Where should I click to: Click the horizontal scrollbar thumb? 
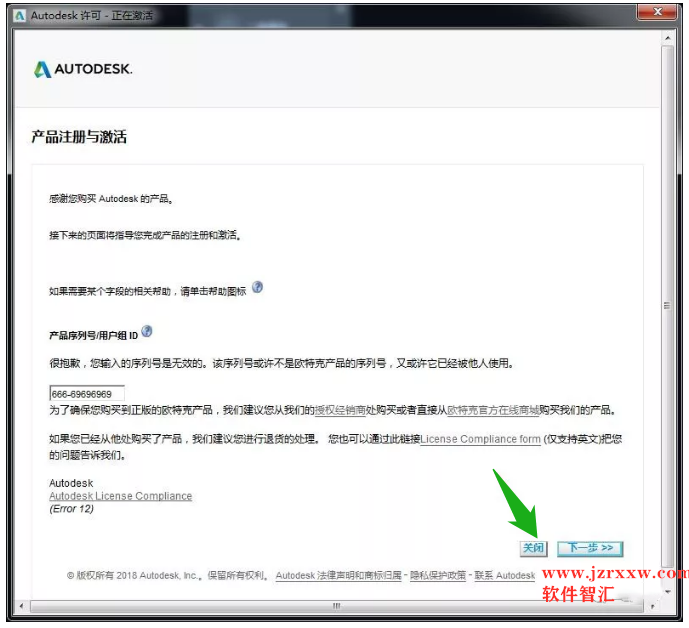click(x=337, y=606)
